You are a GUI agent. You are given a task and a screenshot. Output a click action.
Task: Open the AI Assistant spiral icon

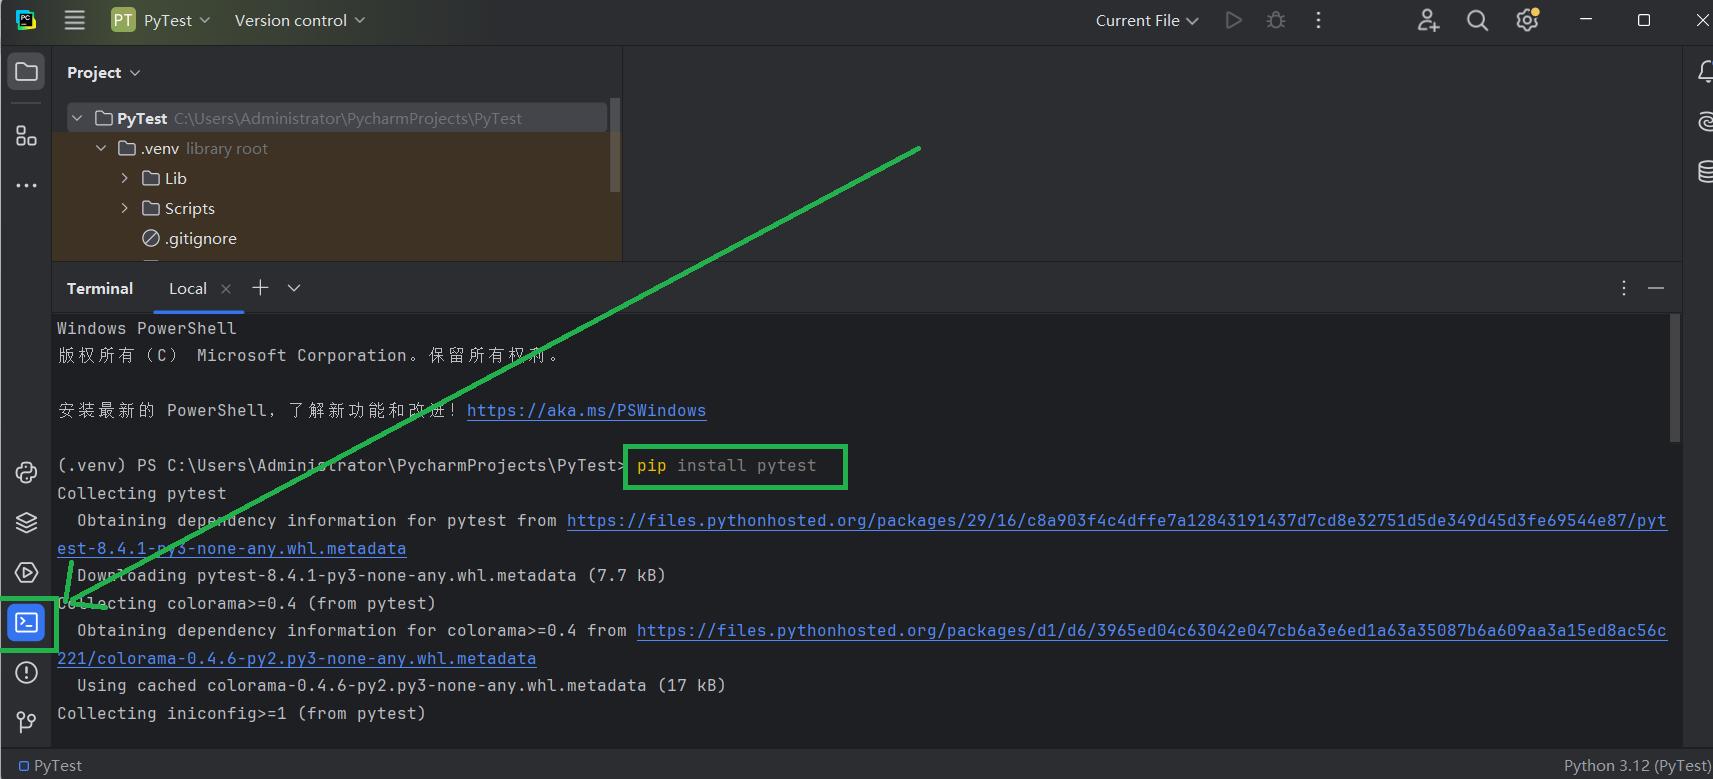coord(1705,122)
